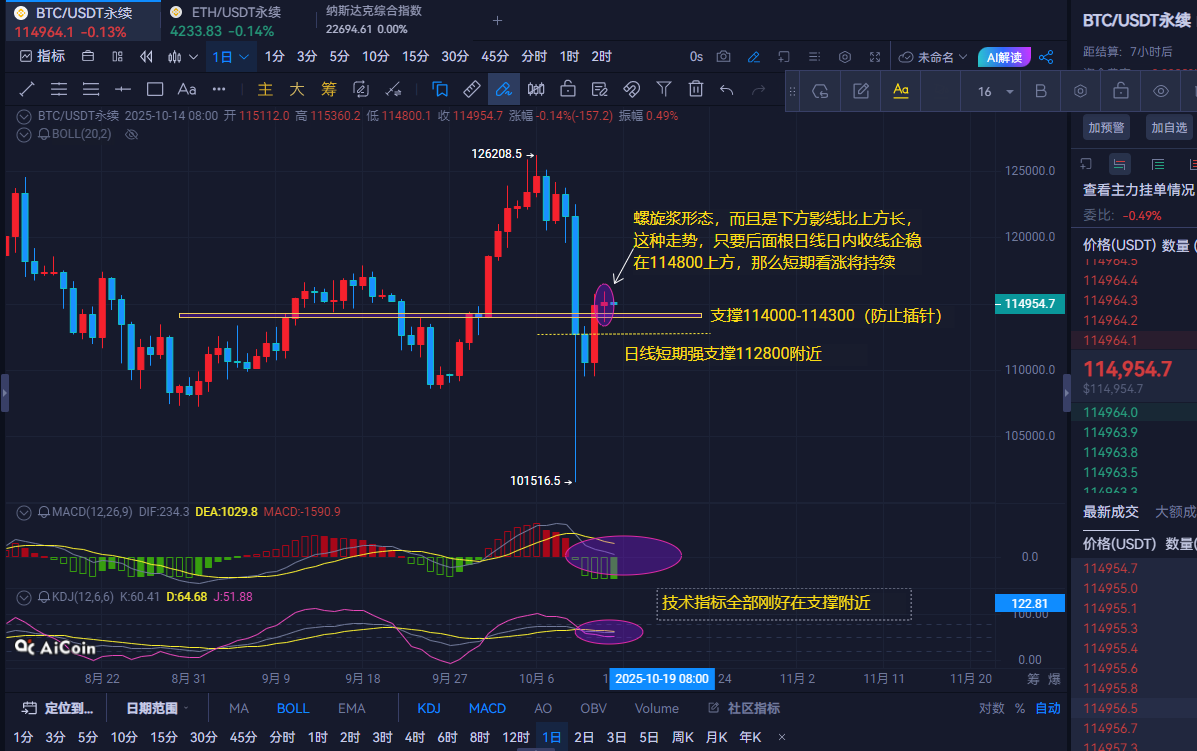Open the 最新成交 tab
1197x751 pixels.
coord(1111,512)
